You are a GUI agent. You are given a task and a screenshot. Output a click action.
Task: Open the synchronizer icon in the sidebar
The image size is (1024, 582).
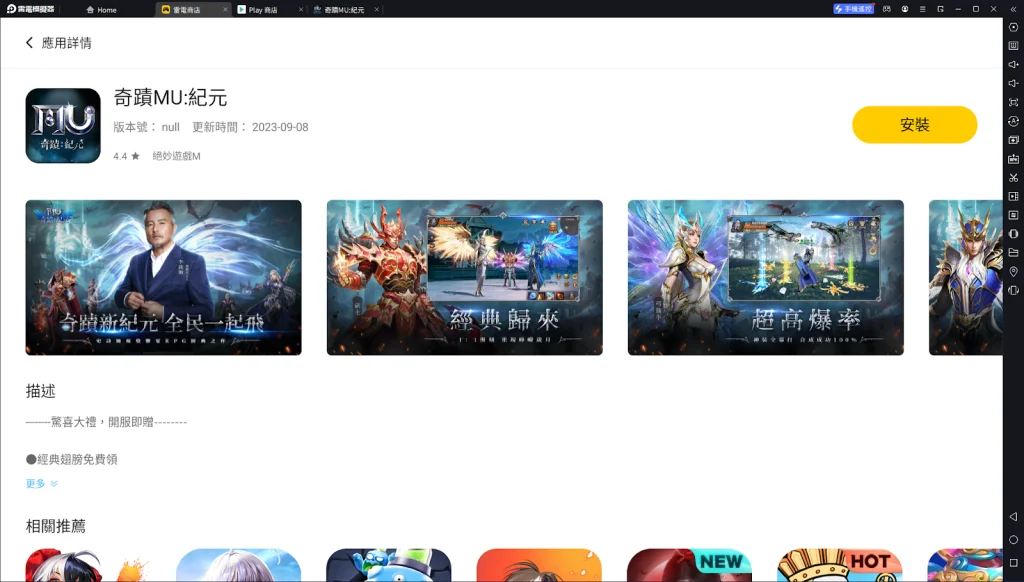coord(1013,215)
